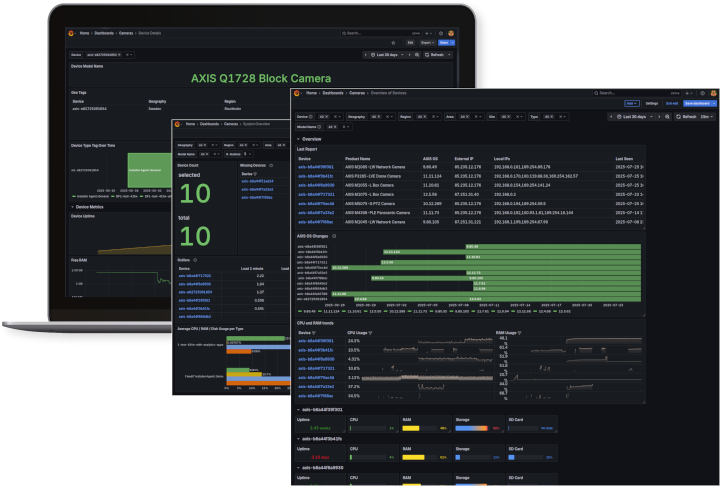Open the Last 30 days time picker in Device Details
The height and width of the screenshot is (486, 720).
pyautogui.click(x=387, y=55)
